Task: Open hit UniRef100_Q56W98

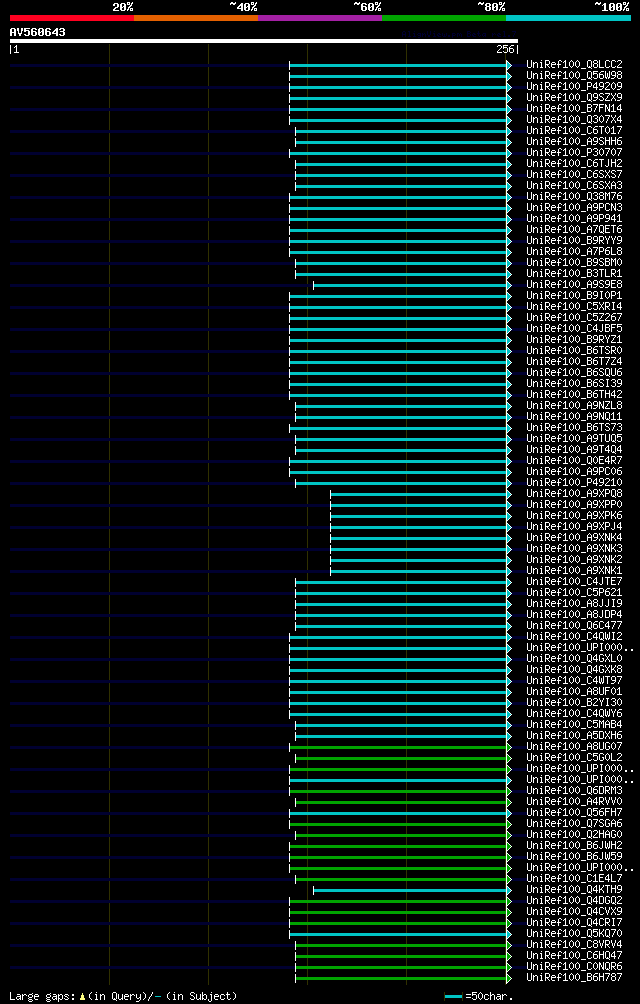Action: point(574,76)
